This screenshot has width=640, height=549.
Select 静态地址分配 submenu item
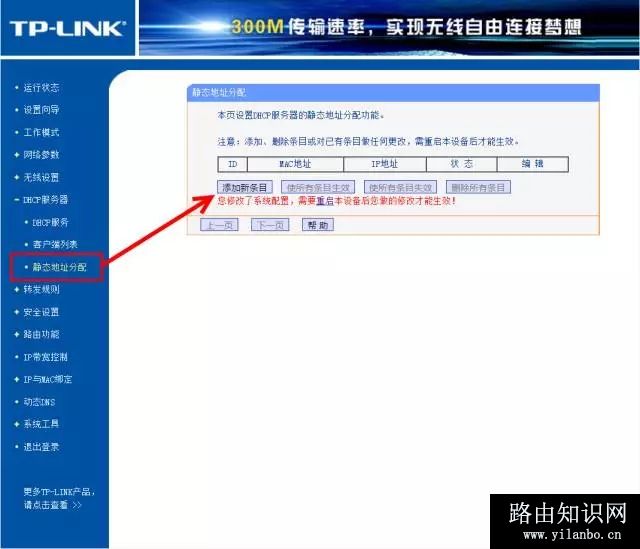(x=60, y=267)
